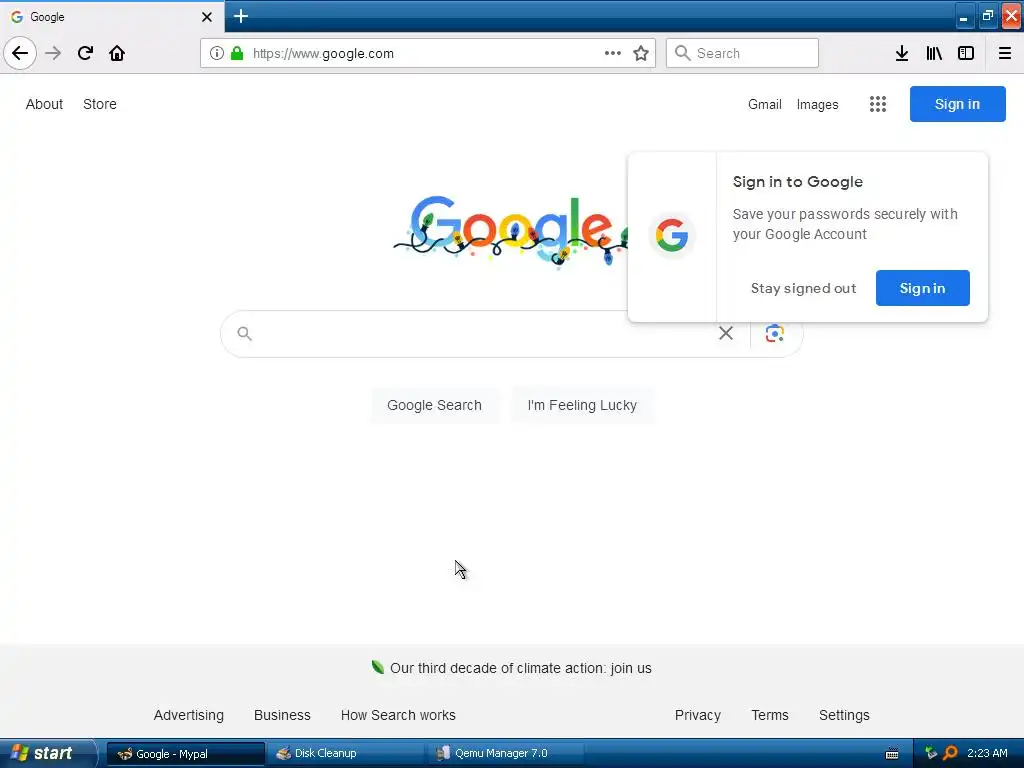Go back using the browser back arrow

20,53
